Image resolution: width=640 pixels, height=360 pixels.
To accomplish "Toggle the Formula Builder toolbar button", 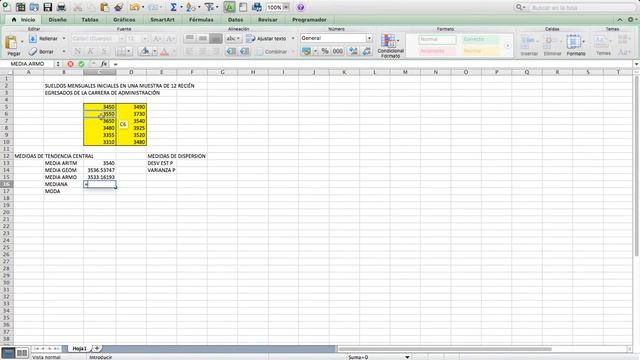I will coord(229,7).
